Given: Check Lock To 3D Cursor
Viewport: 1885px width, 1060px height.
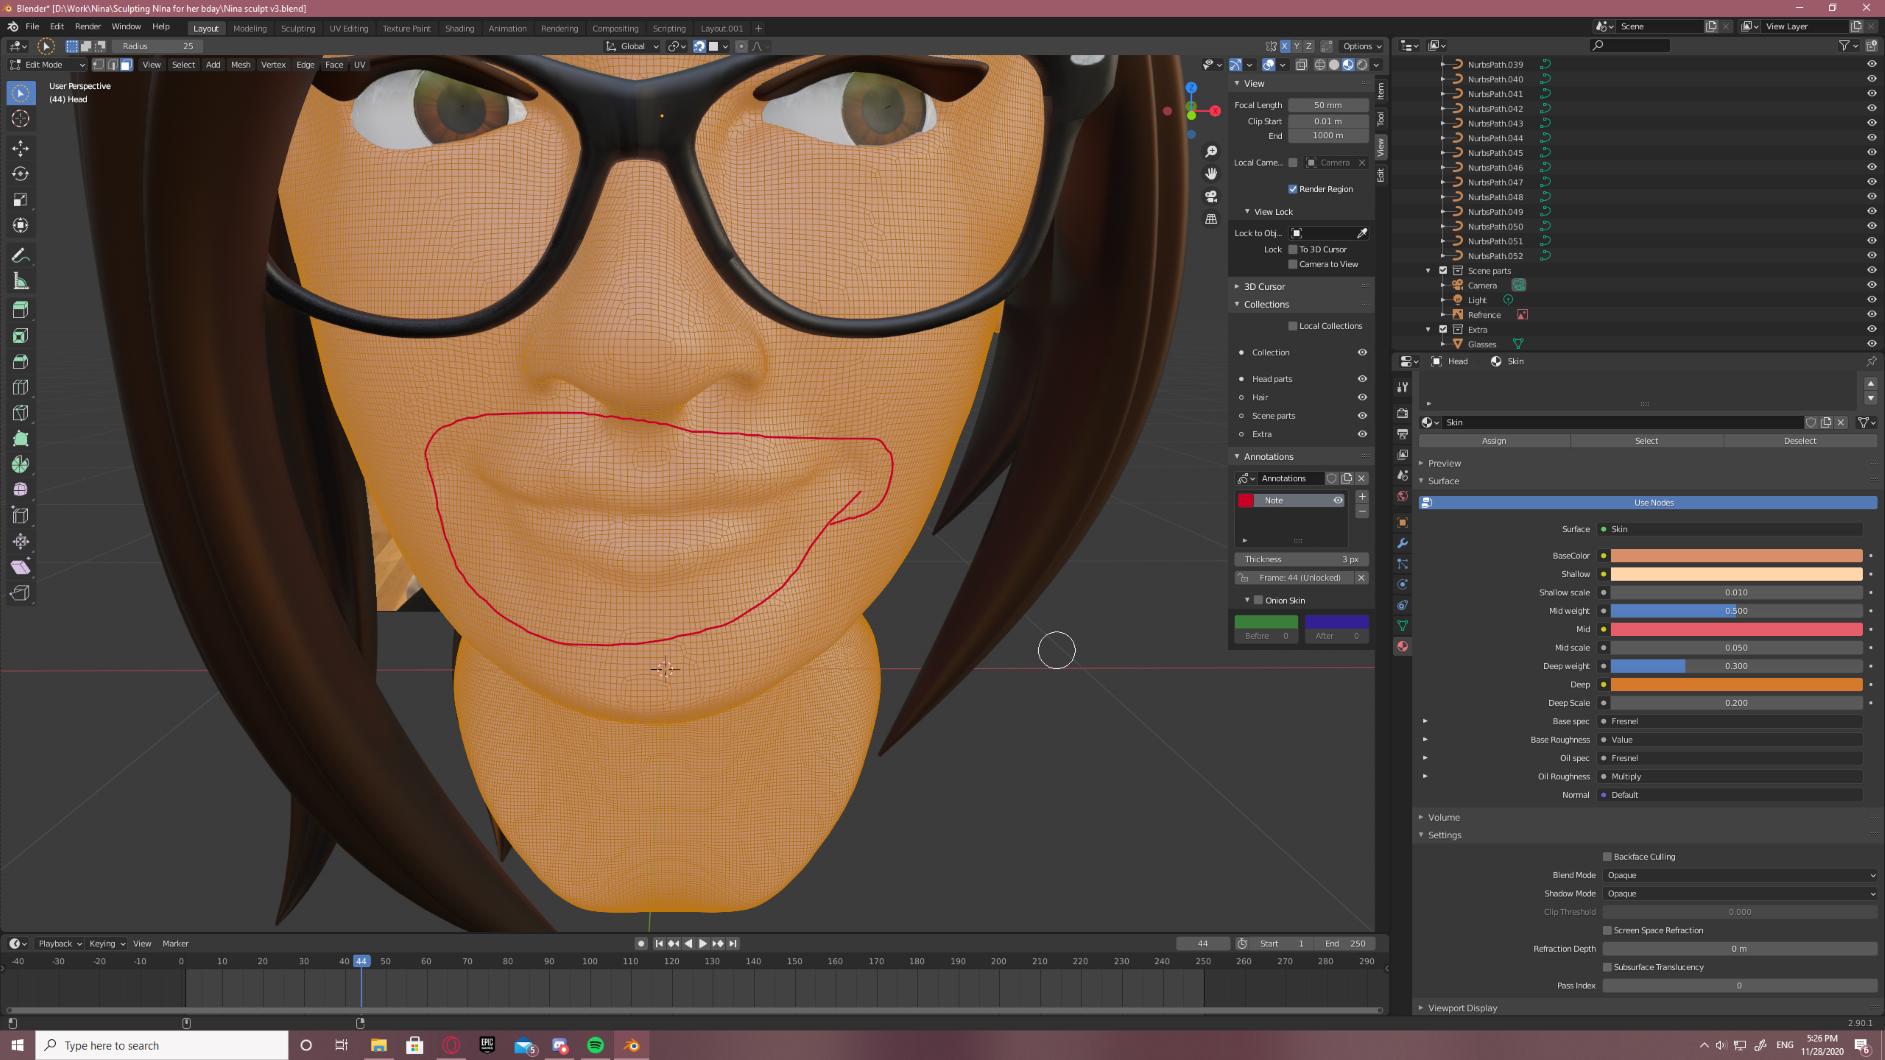Looking at the screenshot, I should click(1293, 249).
